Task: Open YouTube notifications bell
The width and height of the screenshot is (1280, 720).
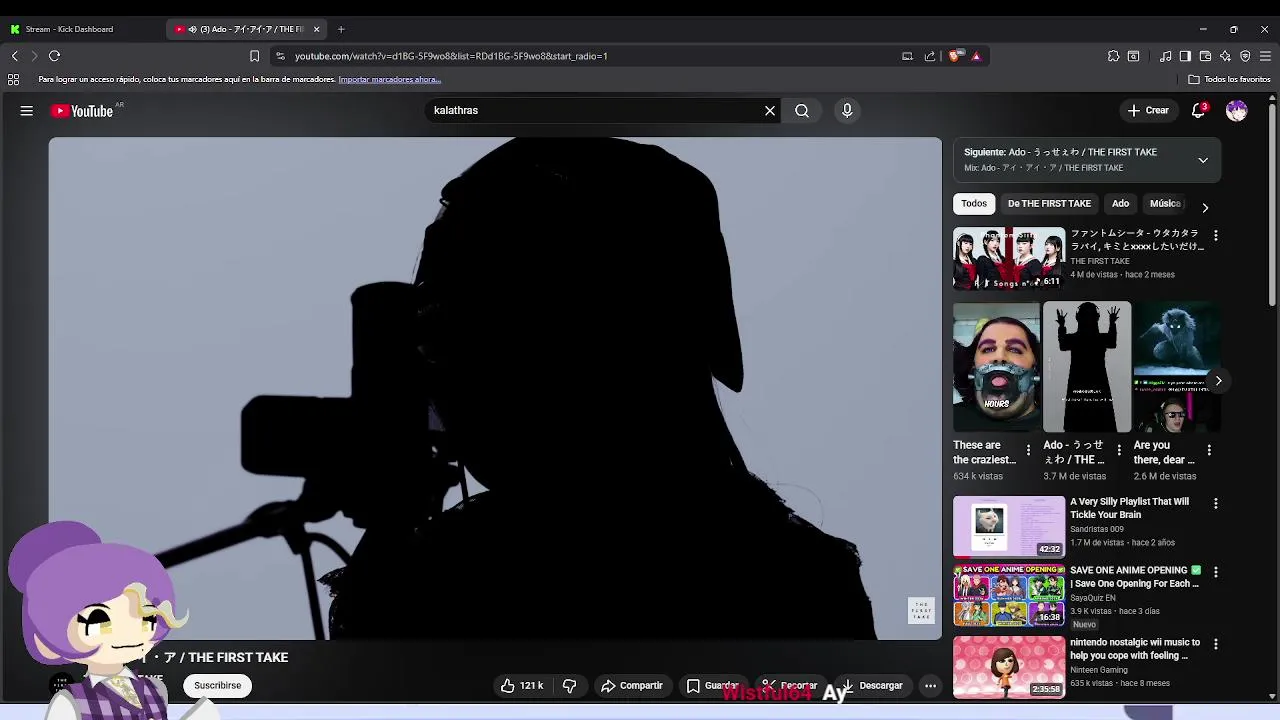Action: click(x=1198, y=111)
